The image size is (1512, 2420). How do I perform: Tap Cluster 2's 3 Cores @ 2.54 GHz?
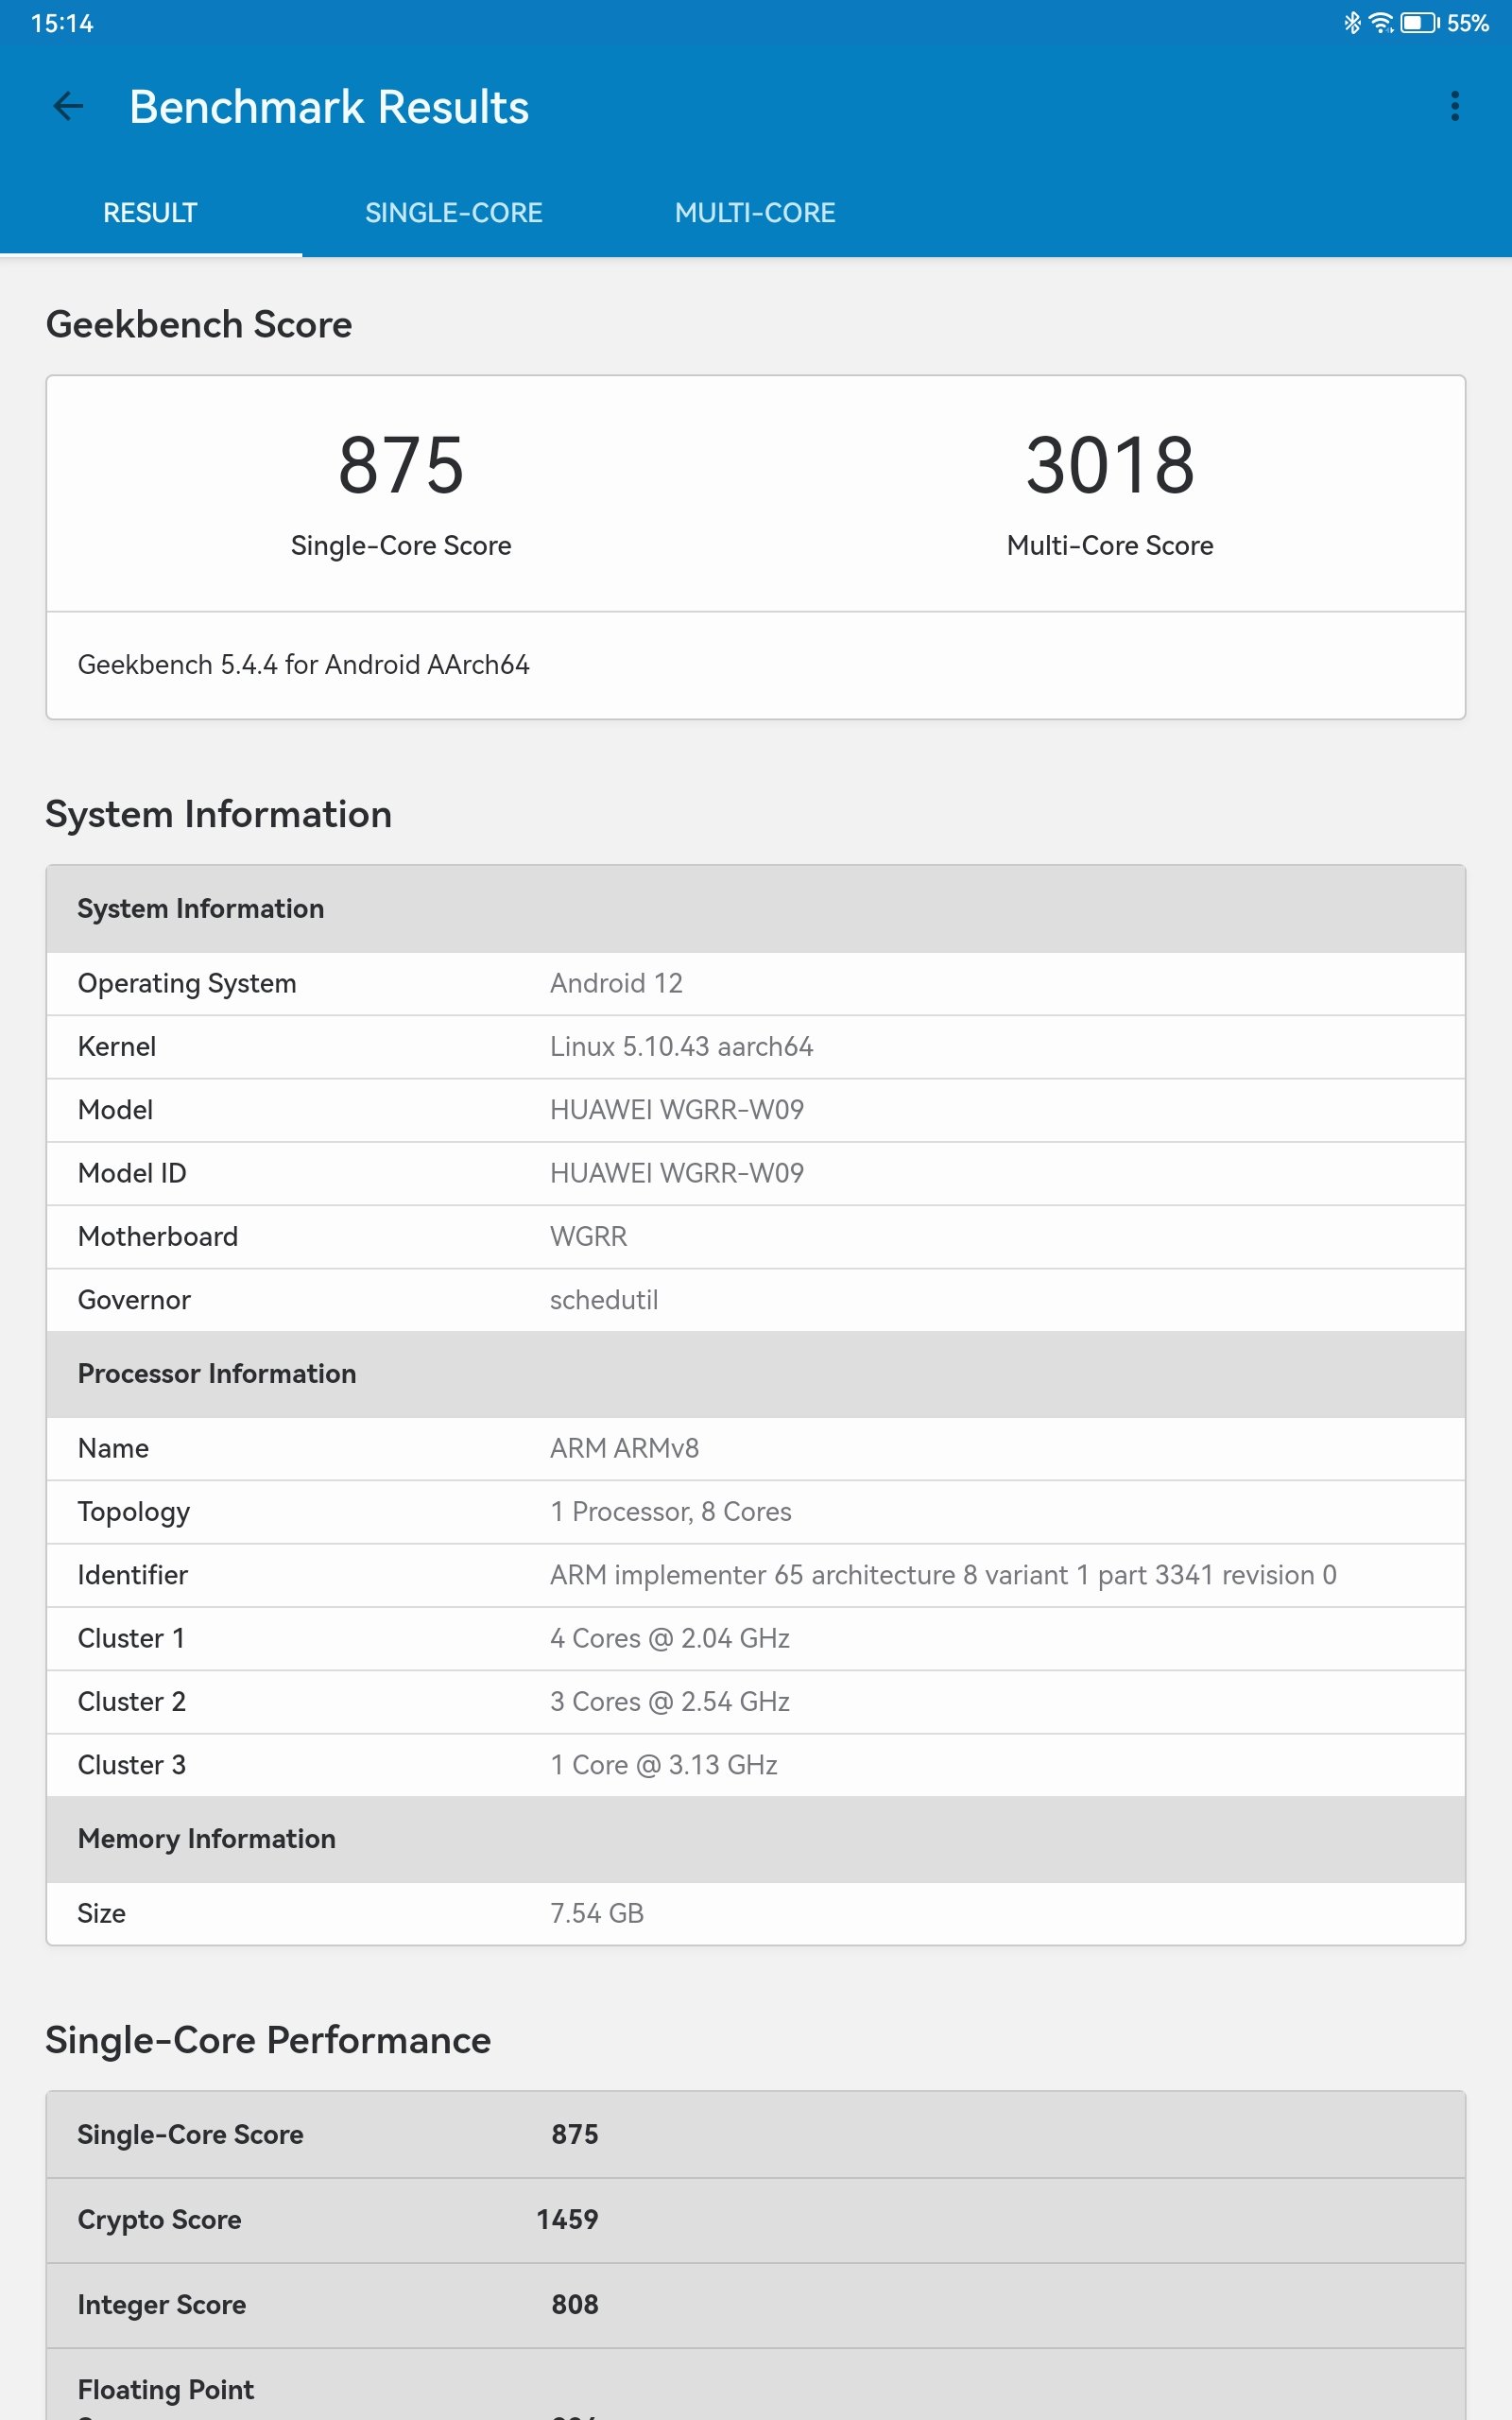[670, 1701]
